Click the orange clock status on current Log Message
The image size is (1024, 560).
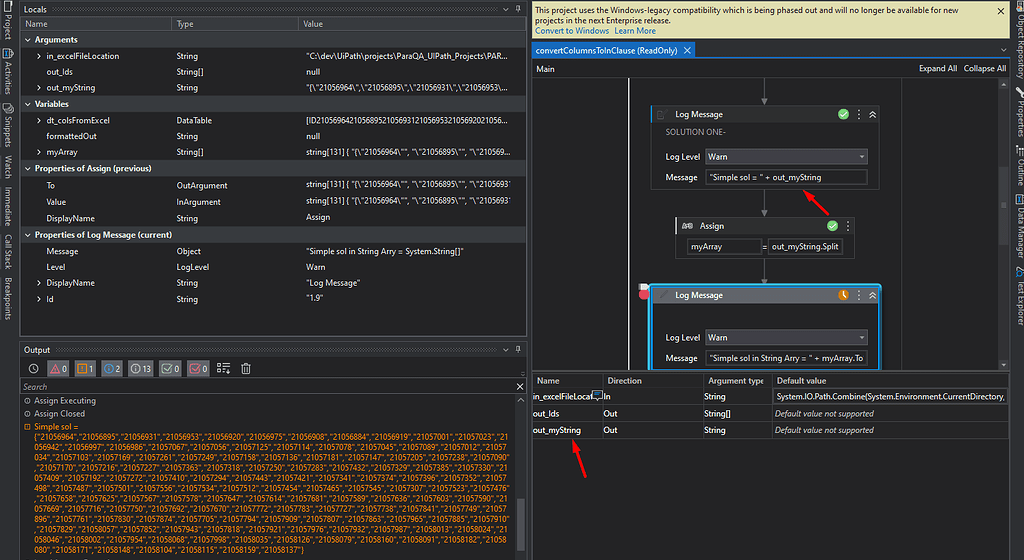(844, 295)
